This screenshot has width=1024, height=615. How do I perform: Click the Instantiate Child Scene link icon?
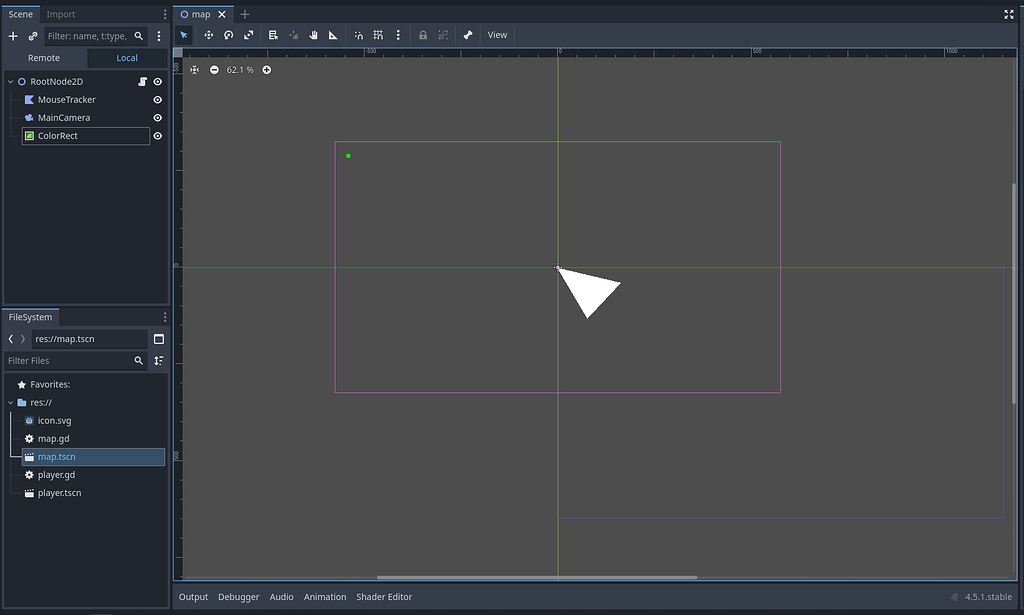pos(33,36)
